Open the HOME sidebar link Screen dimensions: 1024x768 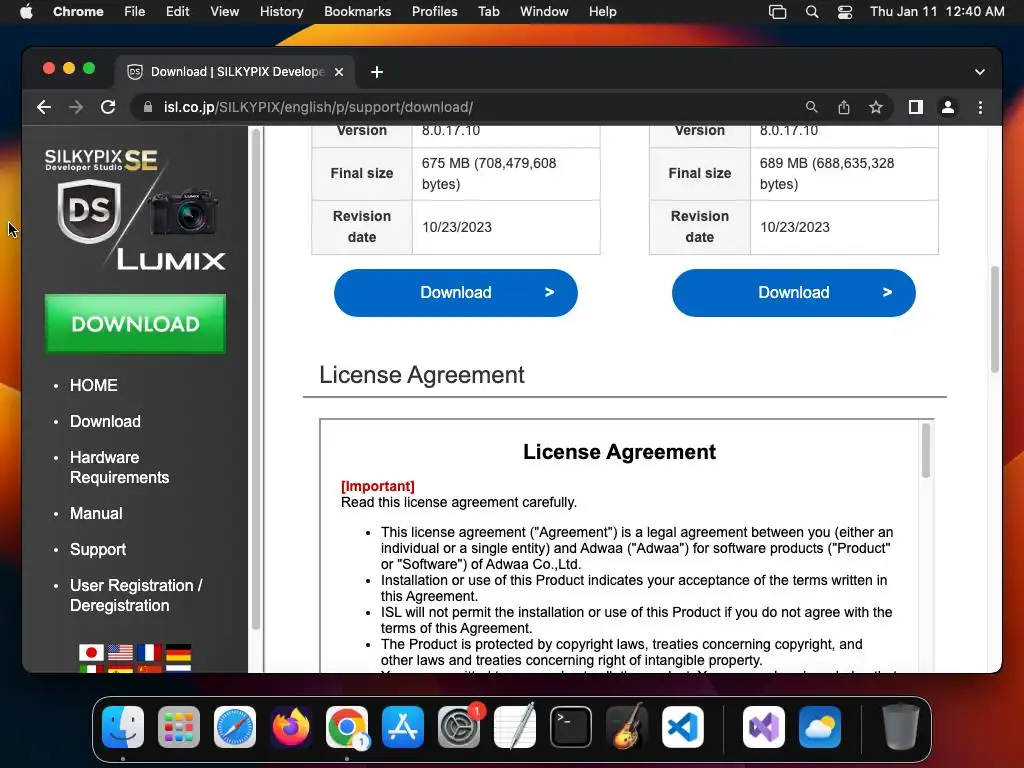93,385
